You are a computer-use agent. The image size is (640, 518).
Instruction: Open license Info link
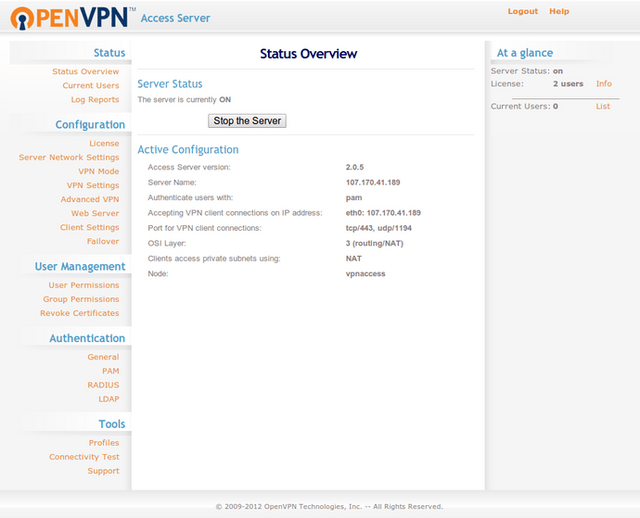pos(604,84)
